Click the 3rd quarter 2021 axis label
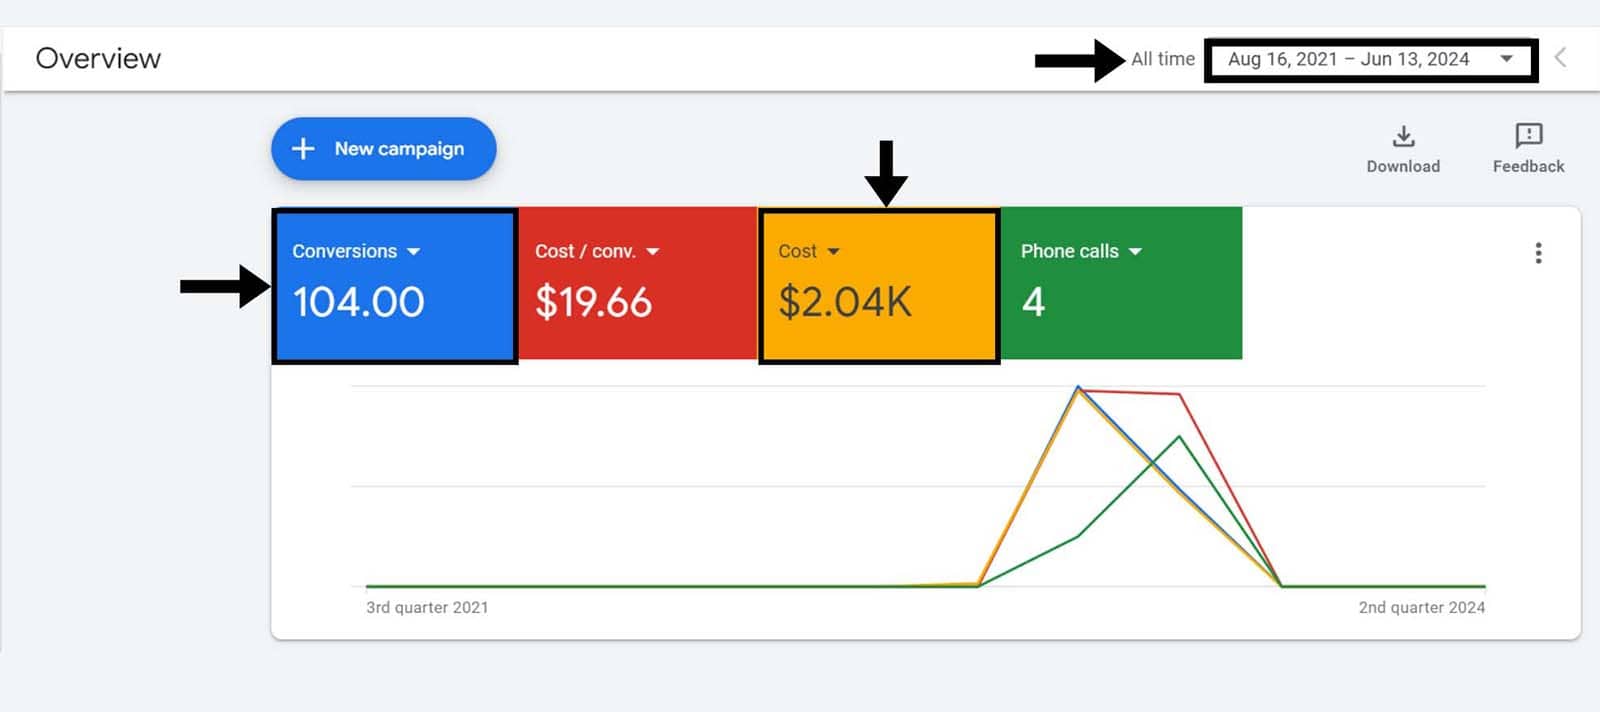Viewport: 1600px width, 712px height. pos(427,607)
